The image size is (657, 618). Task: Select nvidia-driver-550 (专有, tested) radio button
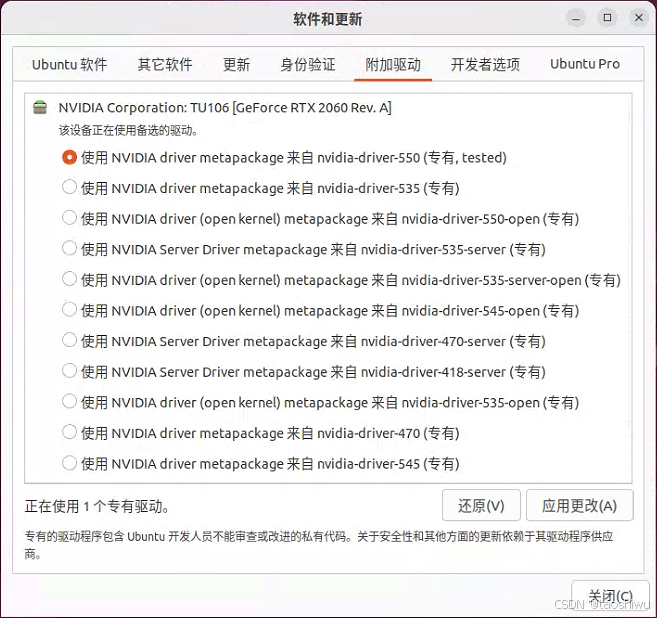click(x=69, y=158)
